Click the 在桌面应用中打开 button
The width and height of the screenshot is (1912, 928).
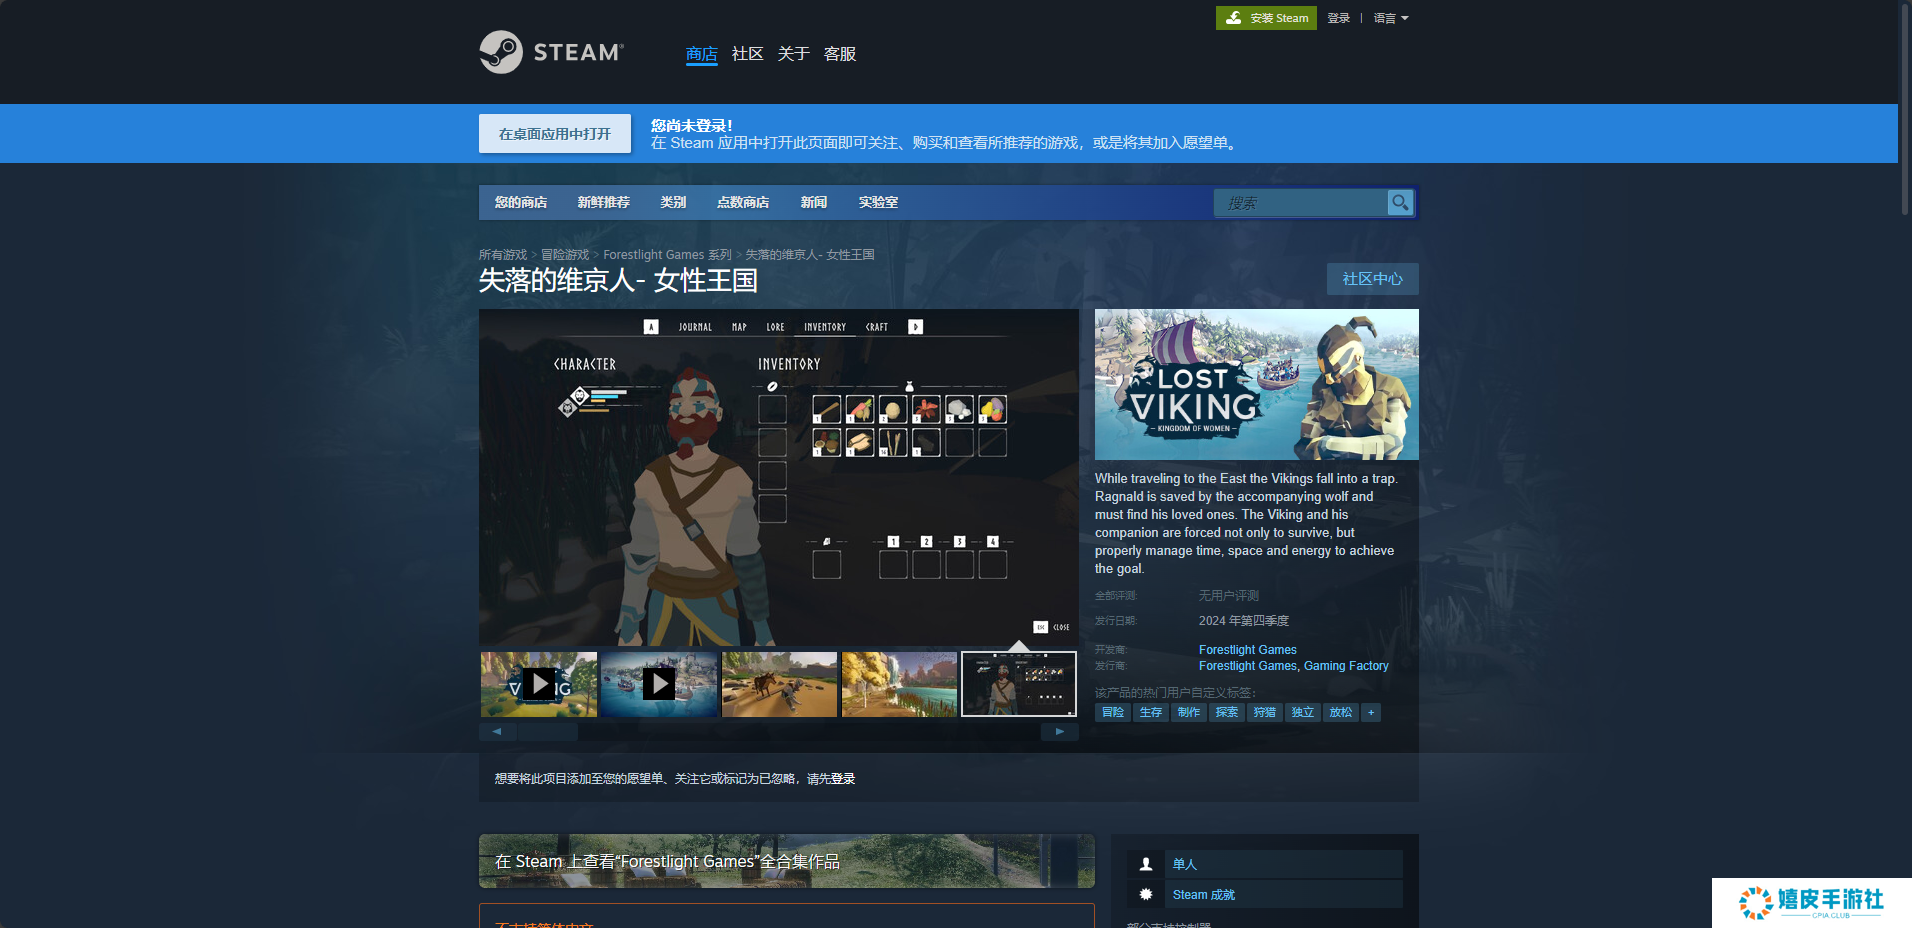554,134
